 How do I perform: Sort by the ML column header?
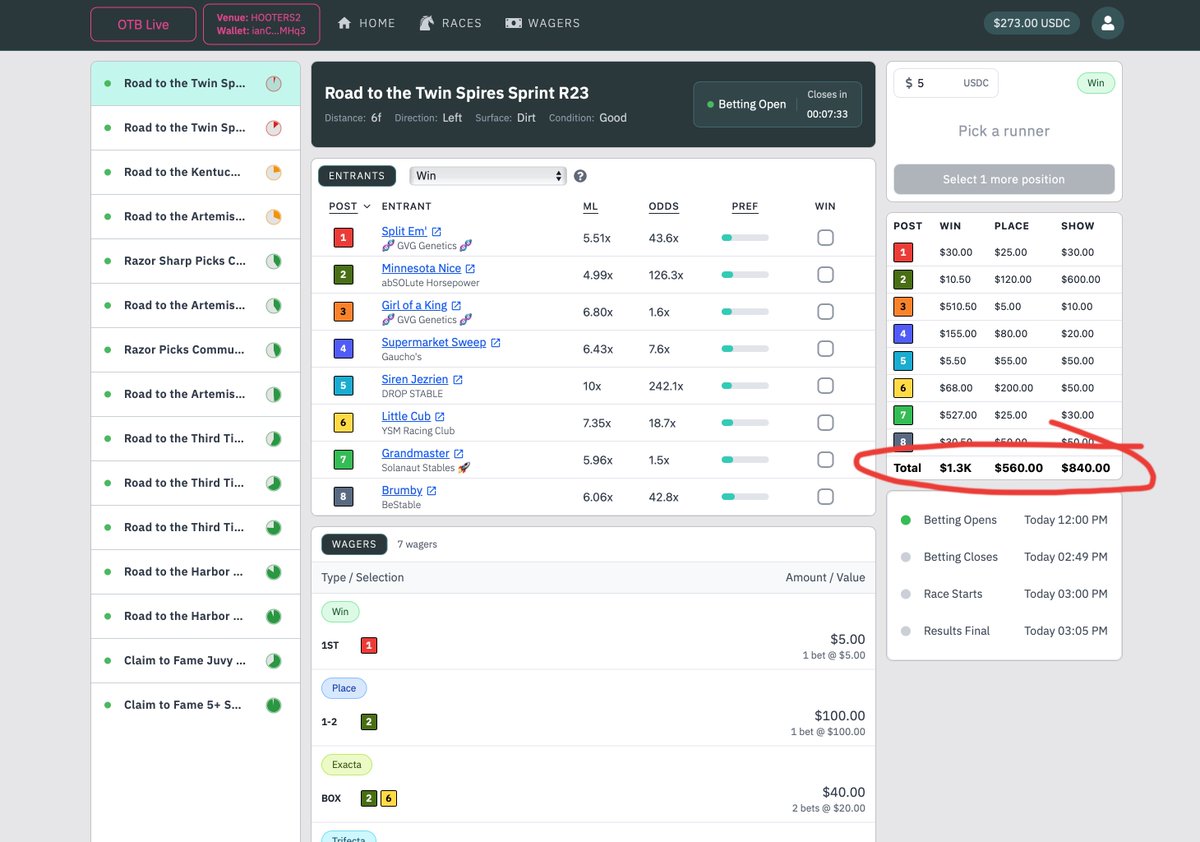590,207
